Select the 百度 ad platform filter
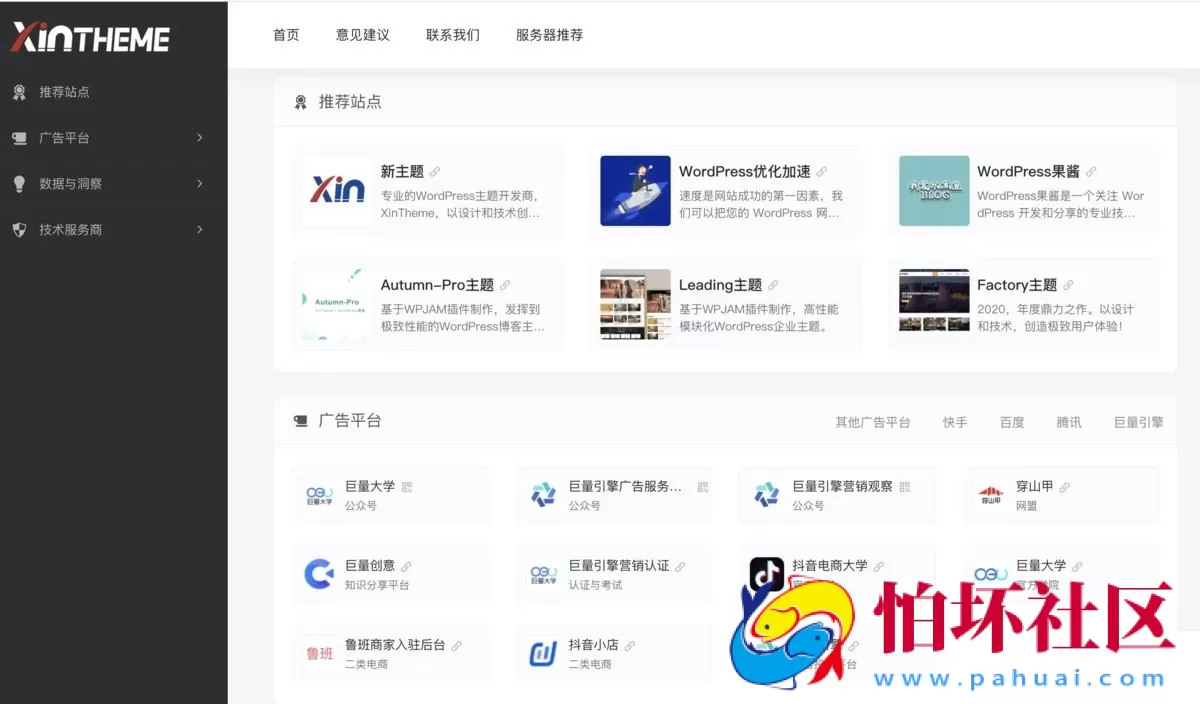1200x704 pixels. click(x=1012, y=422)
